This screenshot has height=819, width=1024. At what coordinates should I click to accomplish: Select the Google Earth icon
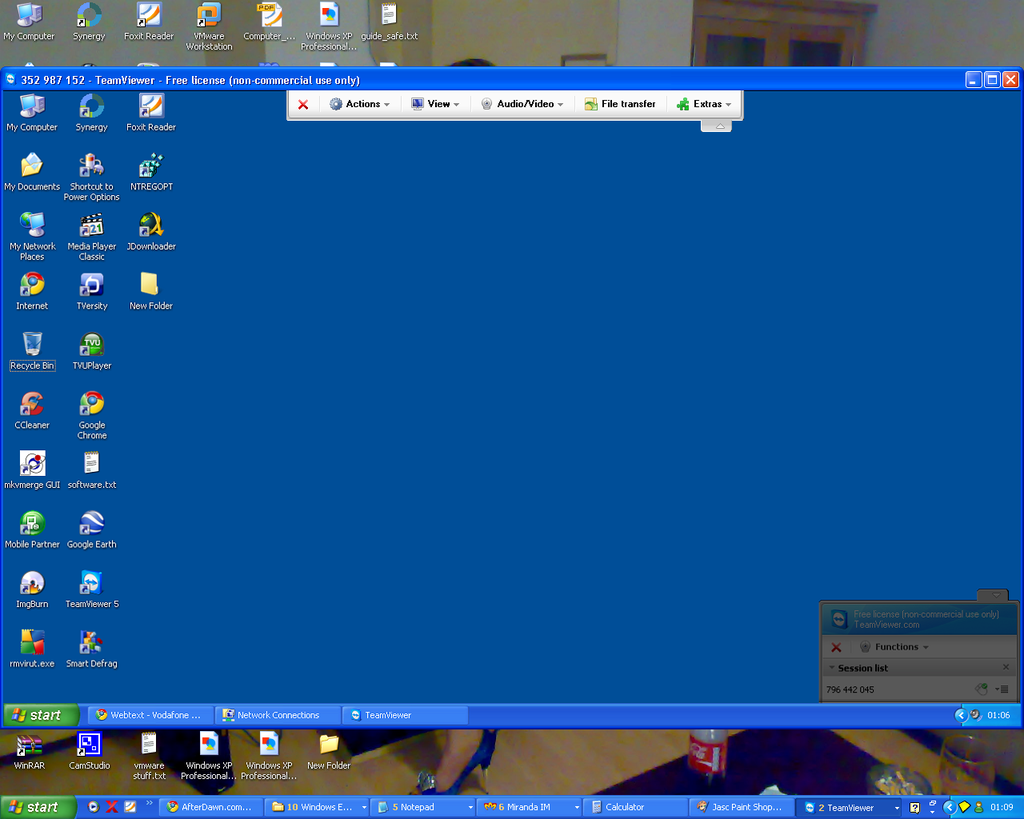(91, 530)
